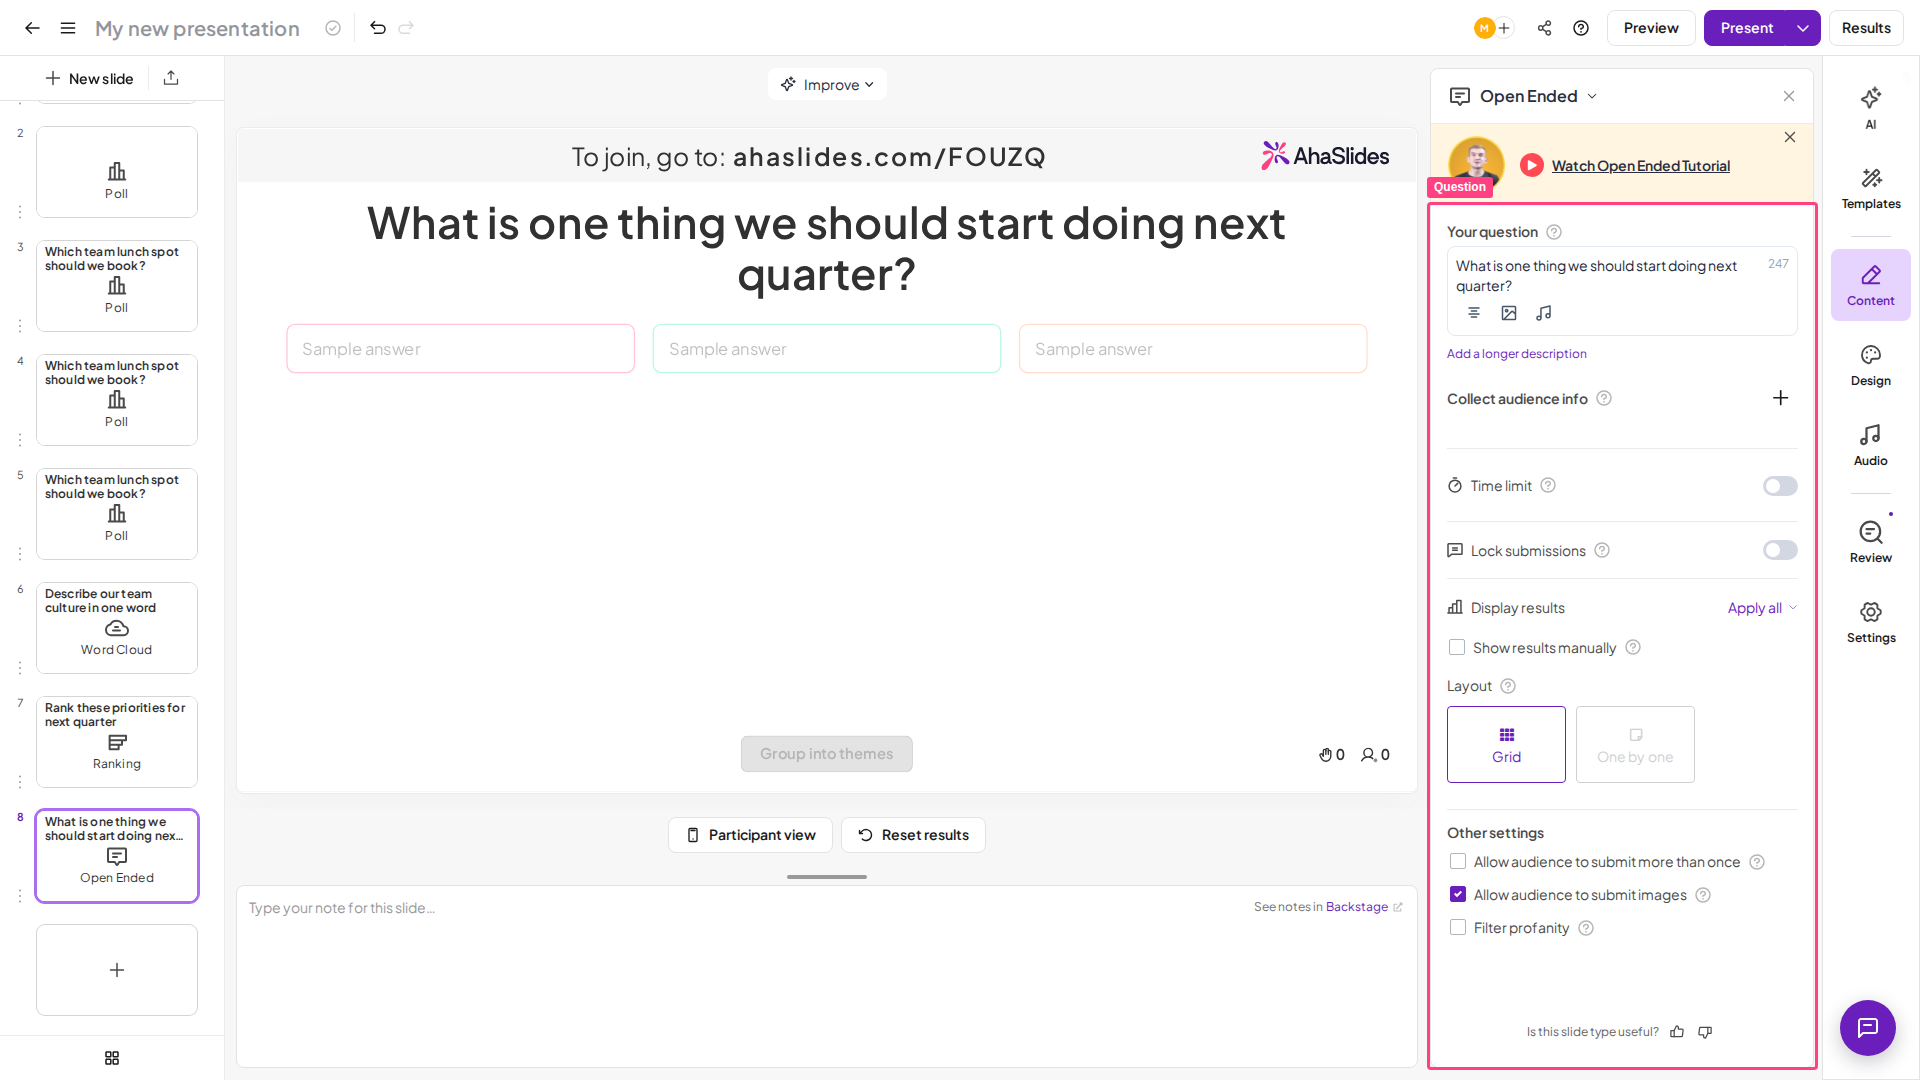
Task: Click Watch Open Ended Tutorial link
Action: click(x=1640, y=166)
